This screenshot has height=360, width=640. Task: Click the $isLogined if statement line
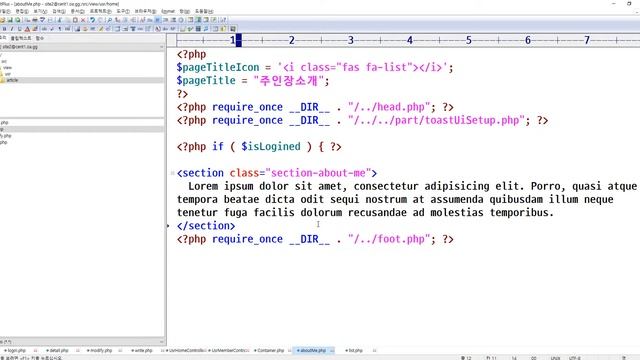(259, 147)
